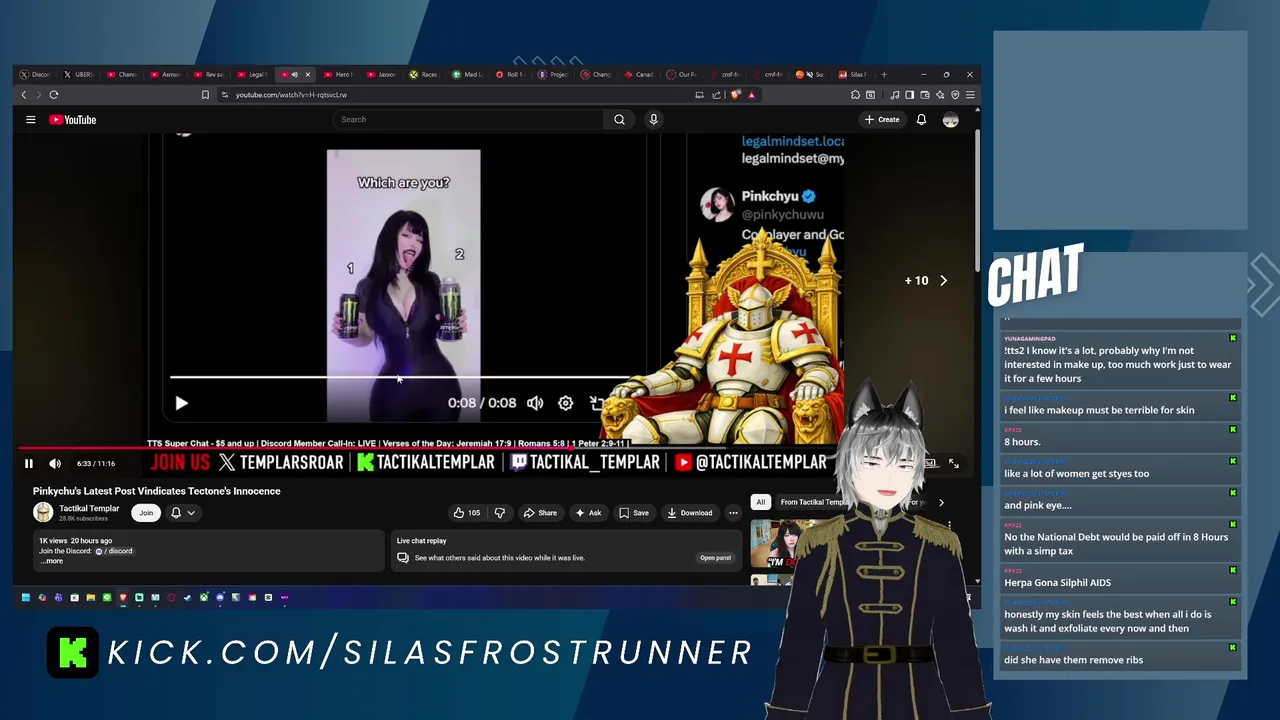The height and width of the screenshot is (720, 1280).
Task: Switch to the Legal browser tab
Action: click(x=252, y=74)
